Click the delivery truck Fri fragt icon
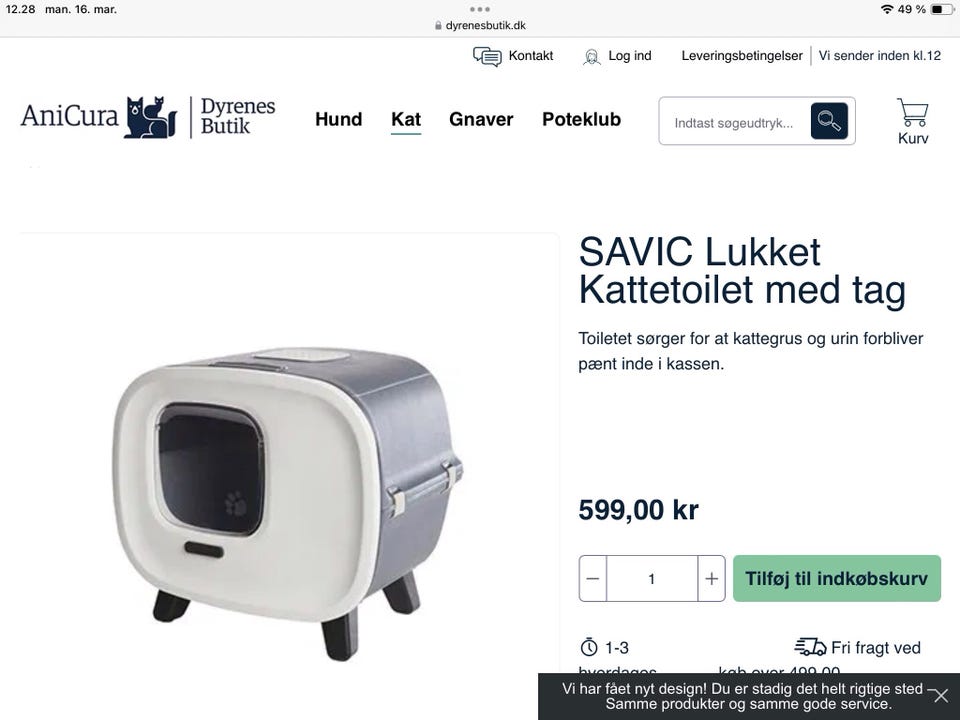 coord(810,647)
